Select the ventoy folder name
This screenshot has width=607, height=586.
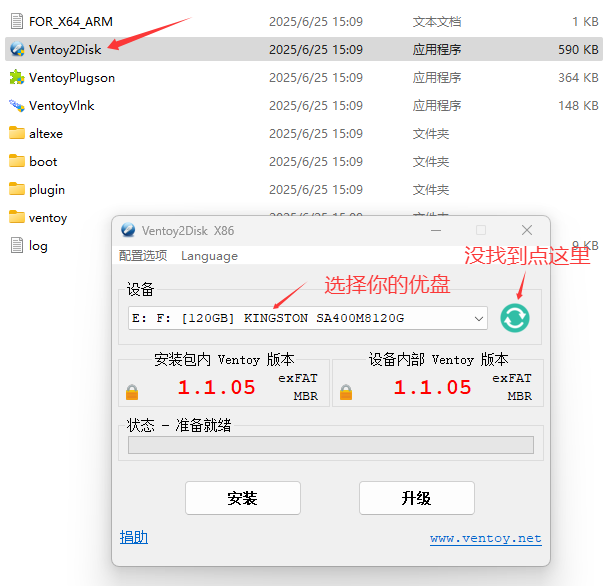(48, 218)
